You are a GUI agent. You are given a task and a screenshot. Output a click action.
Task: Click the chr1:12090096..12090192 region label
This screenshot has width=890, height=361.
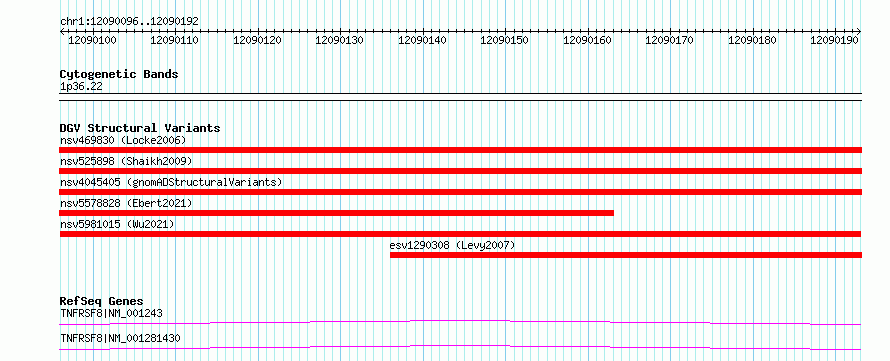129,21
